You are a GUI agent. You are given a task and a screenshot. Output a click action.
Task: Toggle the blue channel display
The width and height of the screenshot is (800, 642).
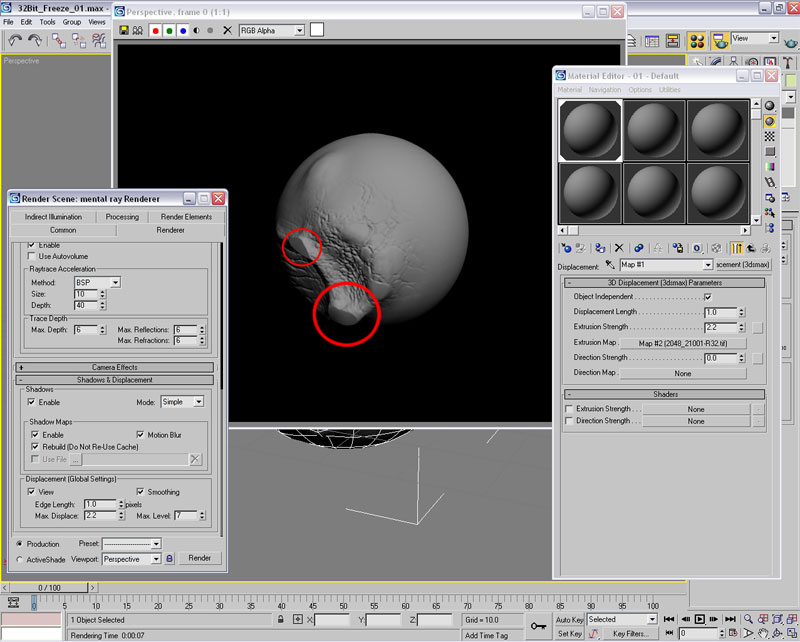click(x=183, y=31)
